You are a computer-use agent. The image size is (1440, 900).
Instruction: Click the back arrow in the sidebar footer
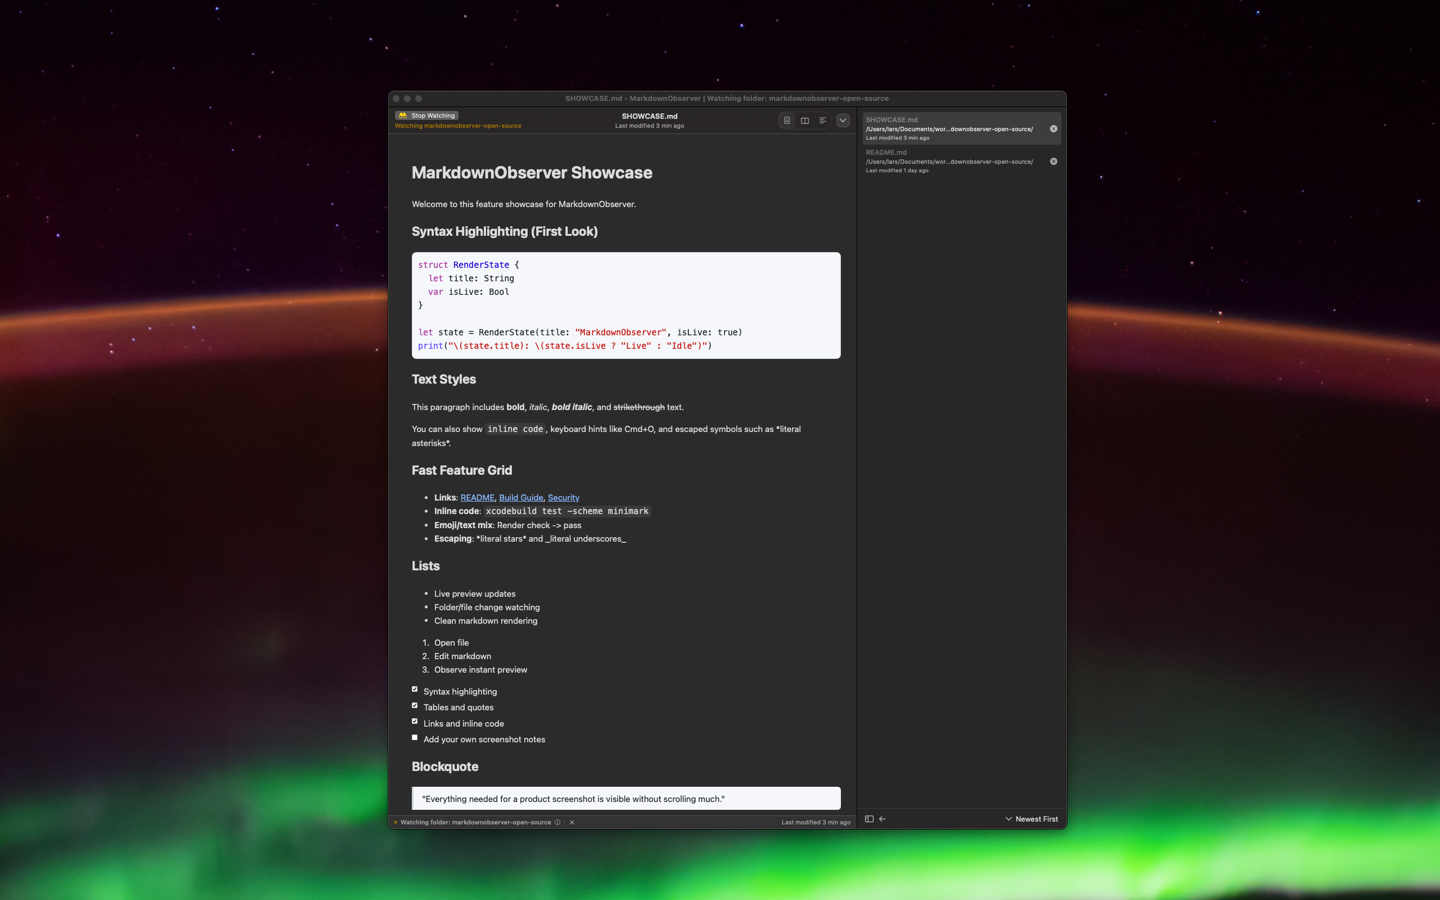coord(883,819)
